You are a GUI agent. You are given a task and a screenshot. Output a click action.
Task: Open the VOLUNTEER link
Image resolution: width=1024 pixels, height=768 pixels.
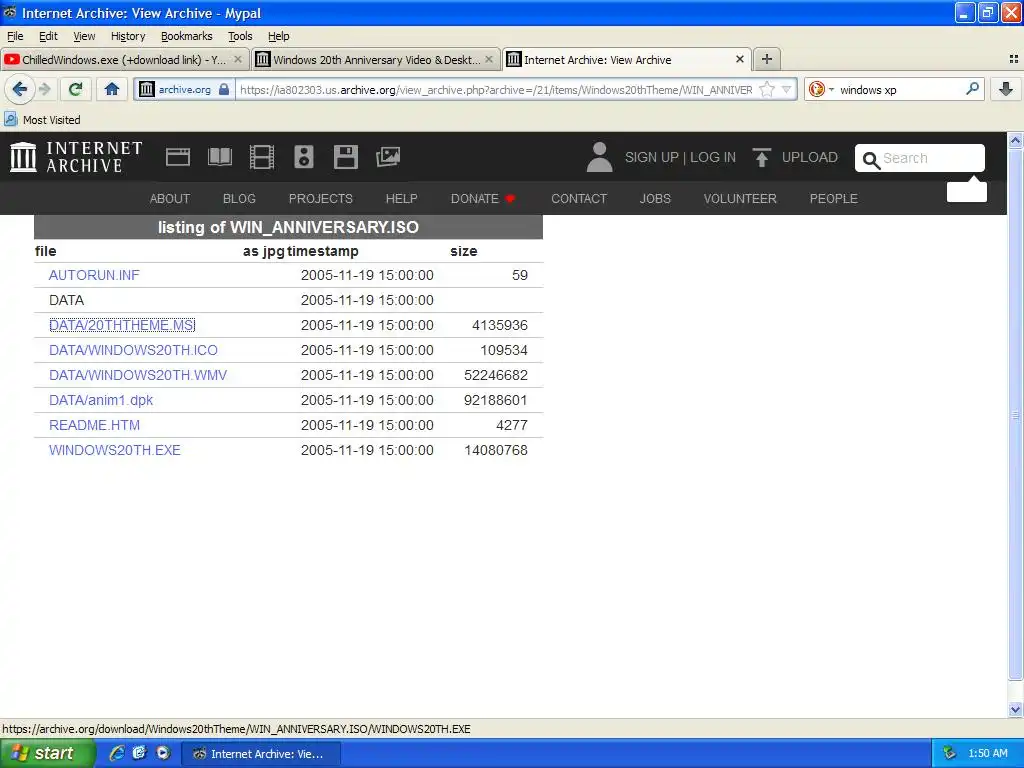point(740,199)
